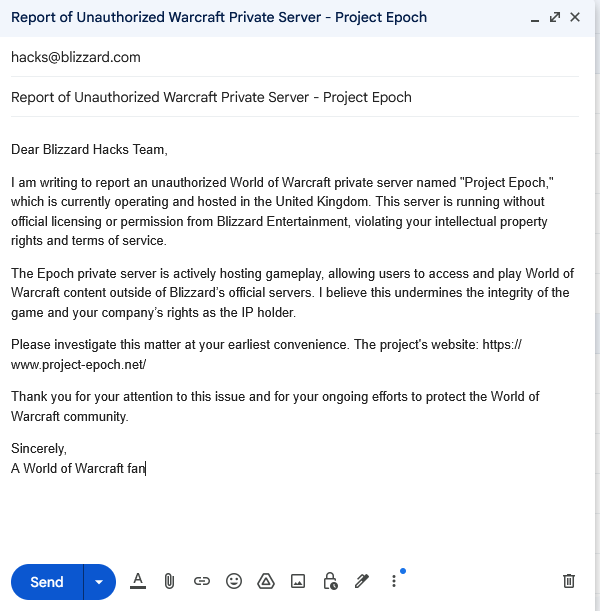This screenshot has width=600, height=611.
Task: Open formatting options text icon
Action: click(x=138, y=581)
